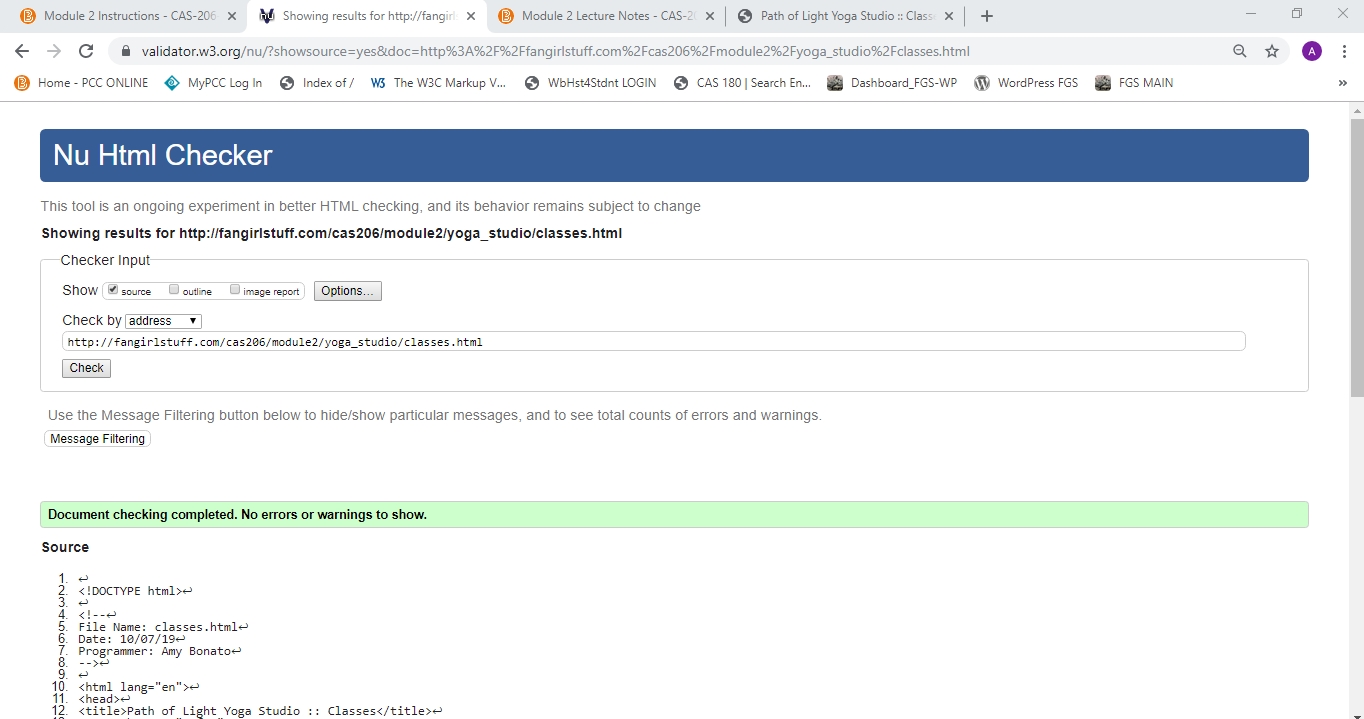Reload the page with the refresh icon
1364x719 pixels.
click(x=86, y=51)
